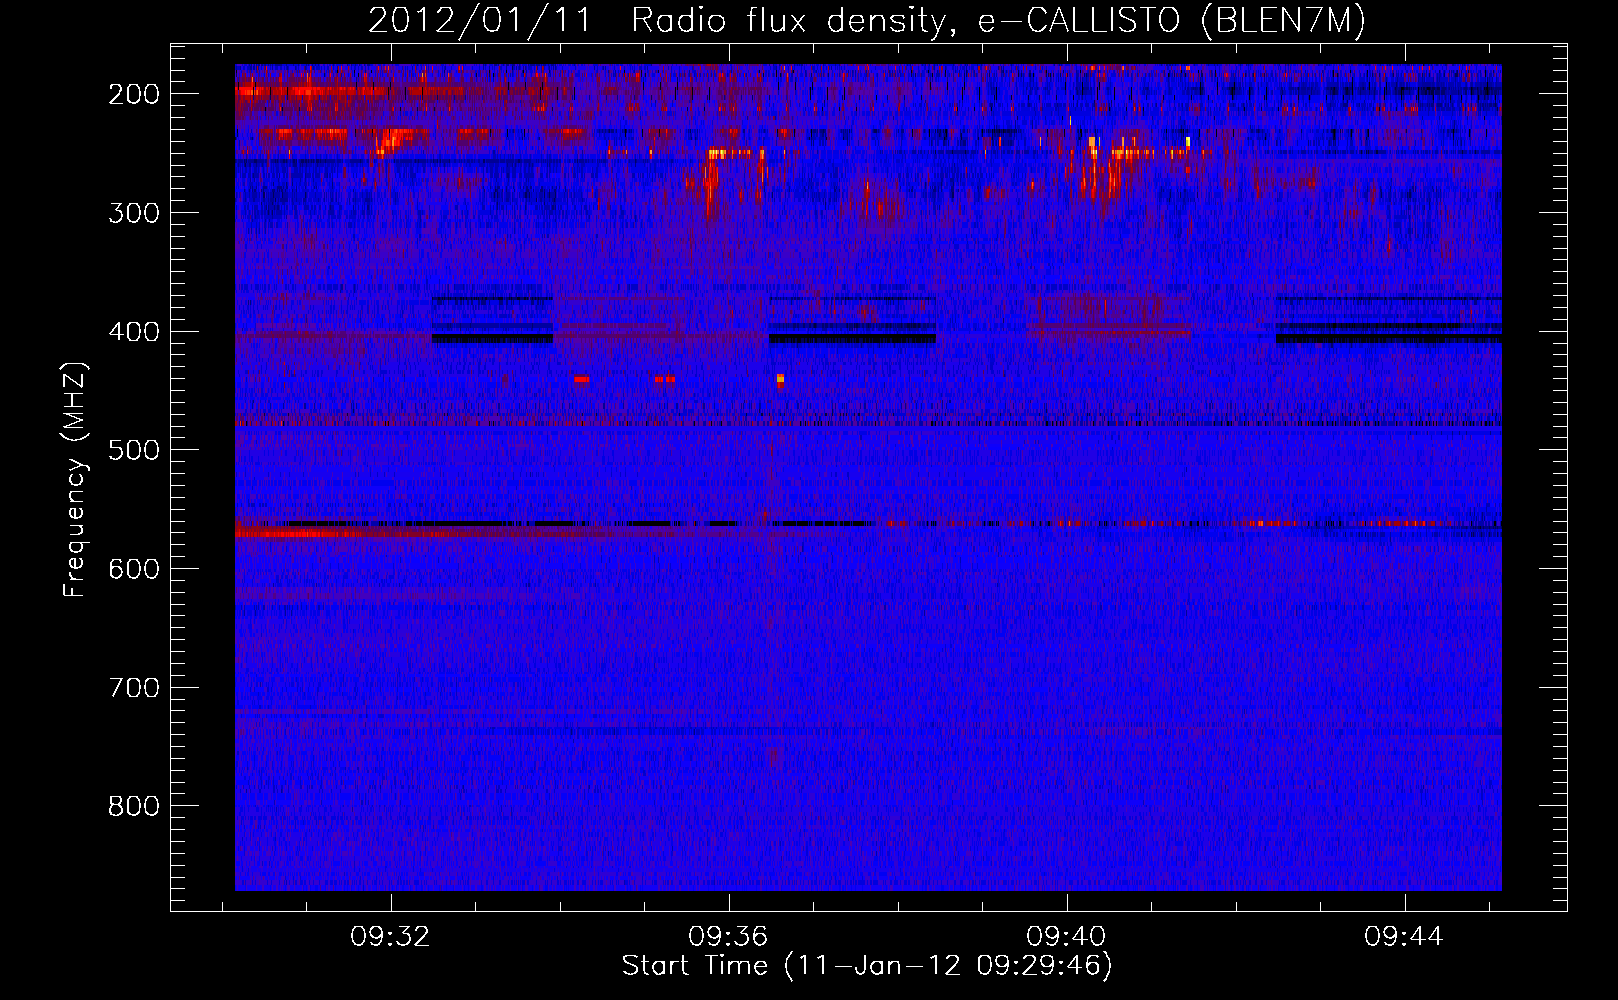Click the 09:44 time tick label
This screenshot has height=1000, width=1618.
(x=1404, y=936)
